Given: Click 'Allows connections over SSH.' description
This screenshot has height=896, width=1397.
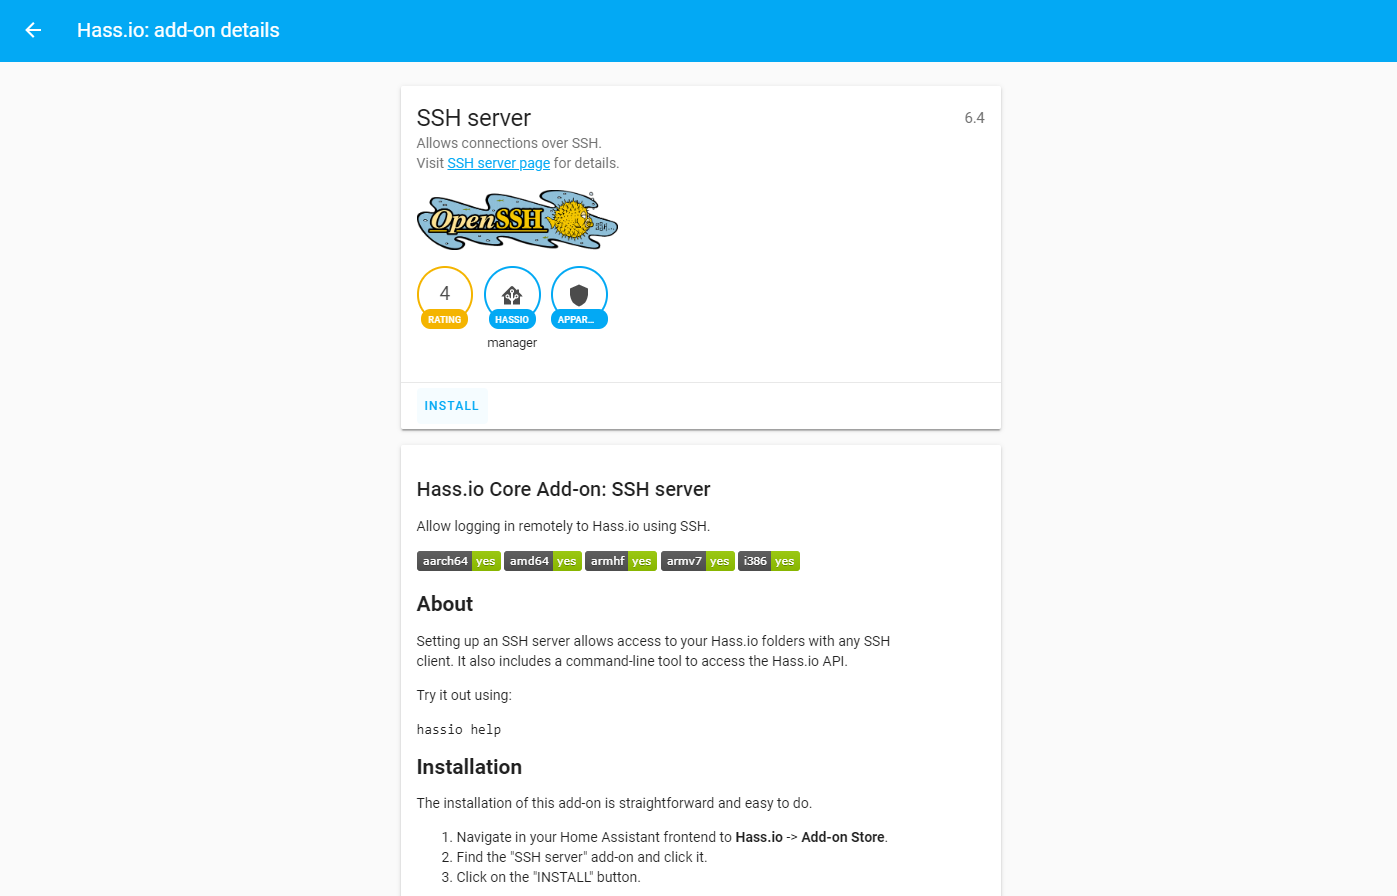Looking at the screenshot, I should pyautogui.click(x=509, y=143).
